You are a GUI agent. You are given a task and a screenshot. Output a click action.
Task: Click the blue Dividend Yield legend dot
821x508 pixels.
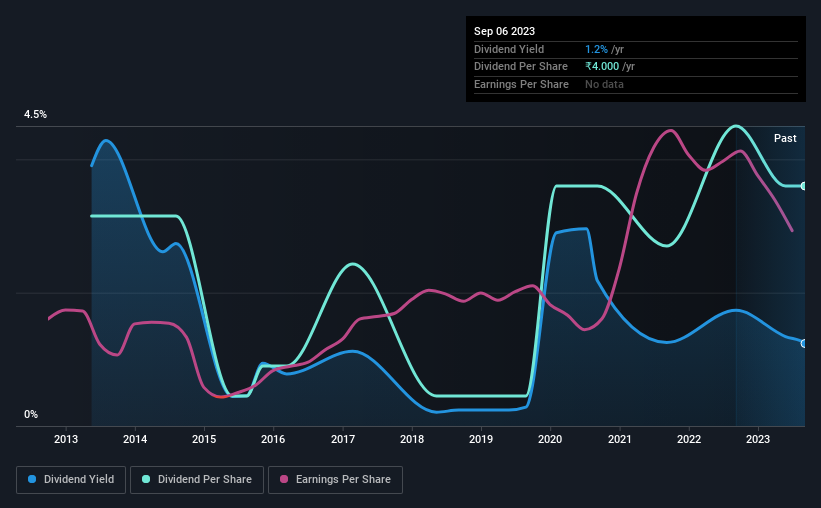coord(32,479)
